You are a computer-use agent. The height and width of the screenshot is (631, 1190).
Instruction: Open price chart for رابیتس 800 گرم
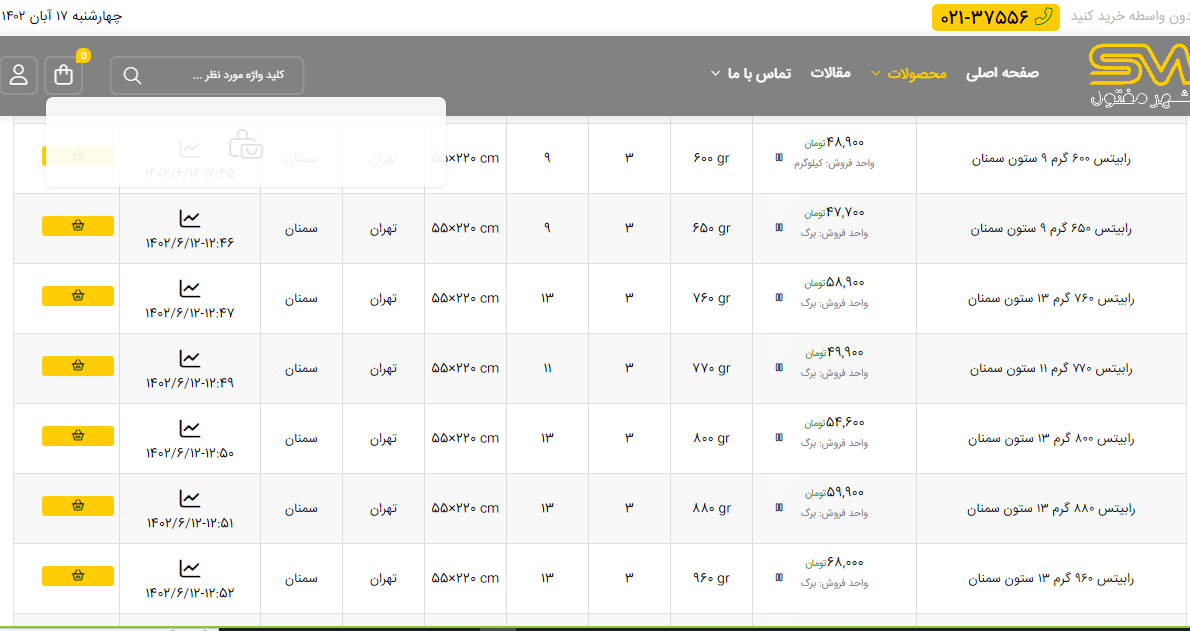tap(189, 428)
